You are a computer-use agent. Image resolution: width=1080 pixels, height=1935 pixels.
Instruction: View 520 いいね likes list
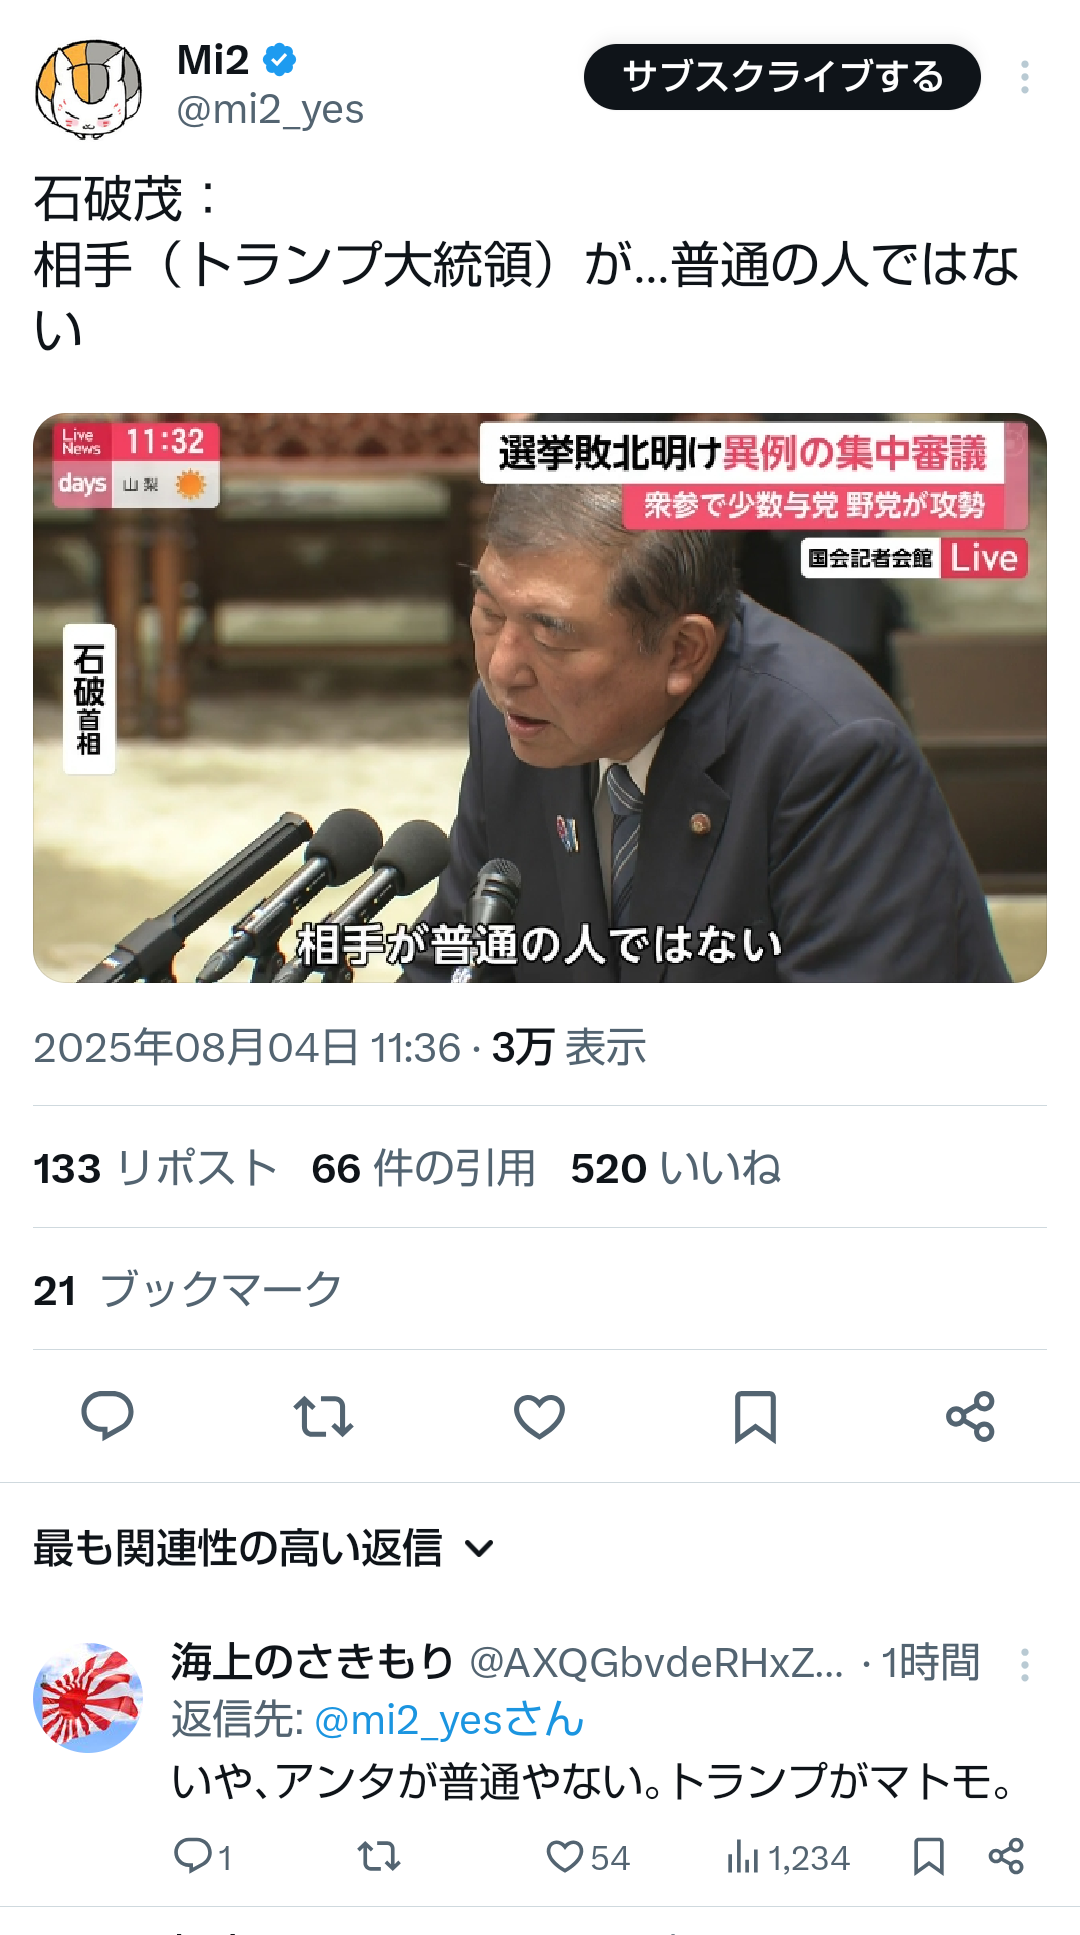[676, 1168]
